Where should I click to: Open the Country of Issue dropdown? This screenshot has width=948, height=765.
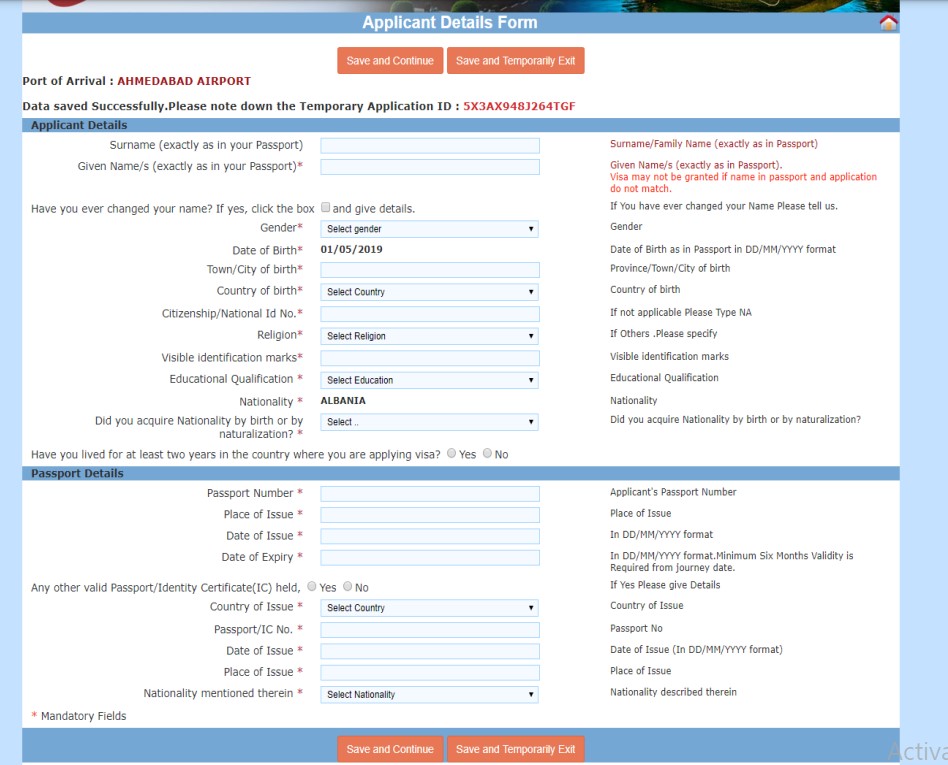tap(429, 608)
